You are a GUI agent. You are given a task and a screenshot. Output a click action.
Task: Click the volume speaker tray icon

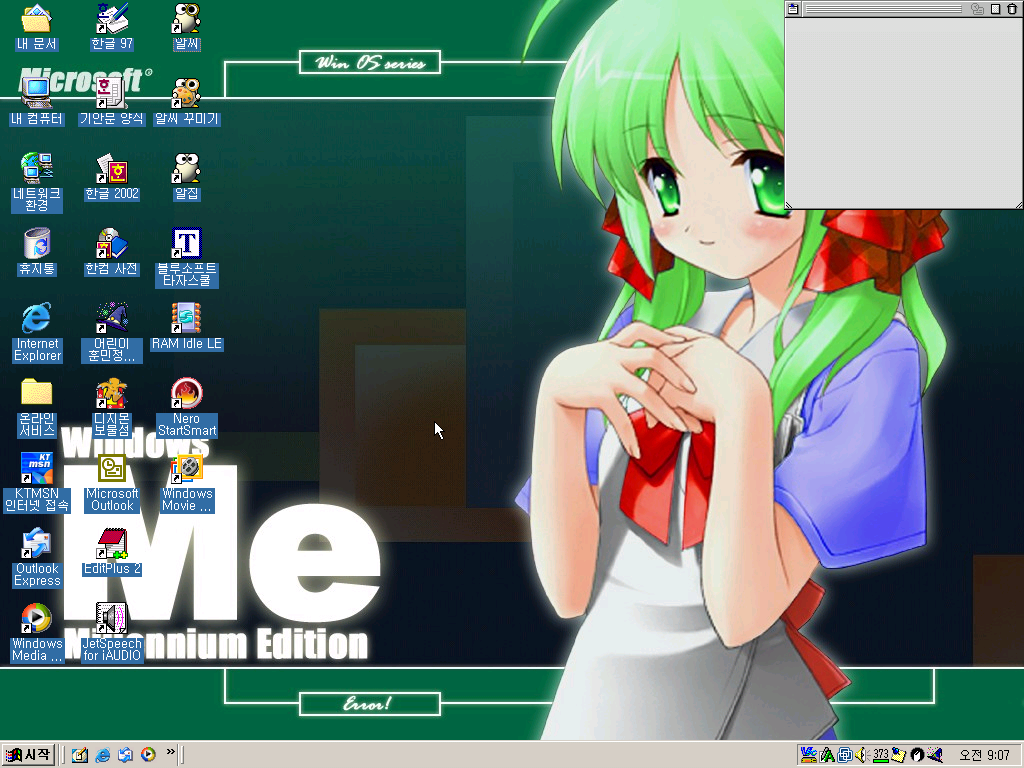point(860,755)
